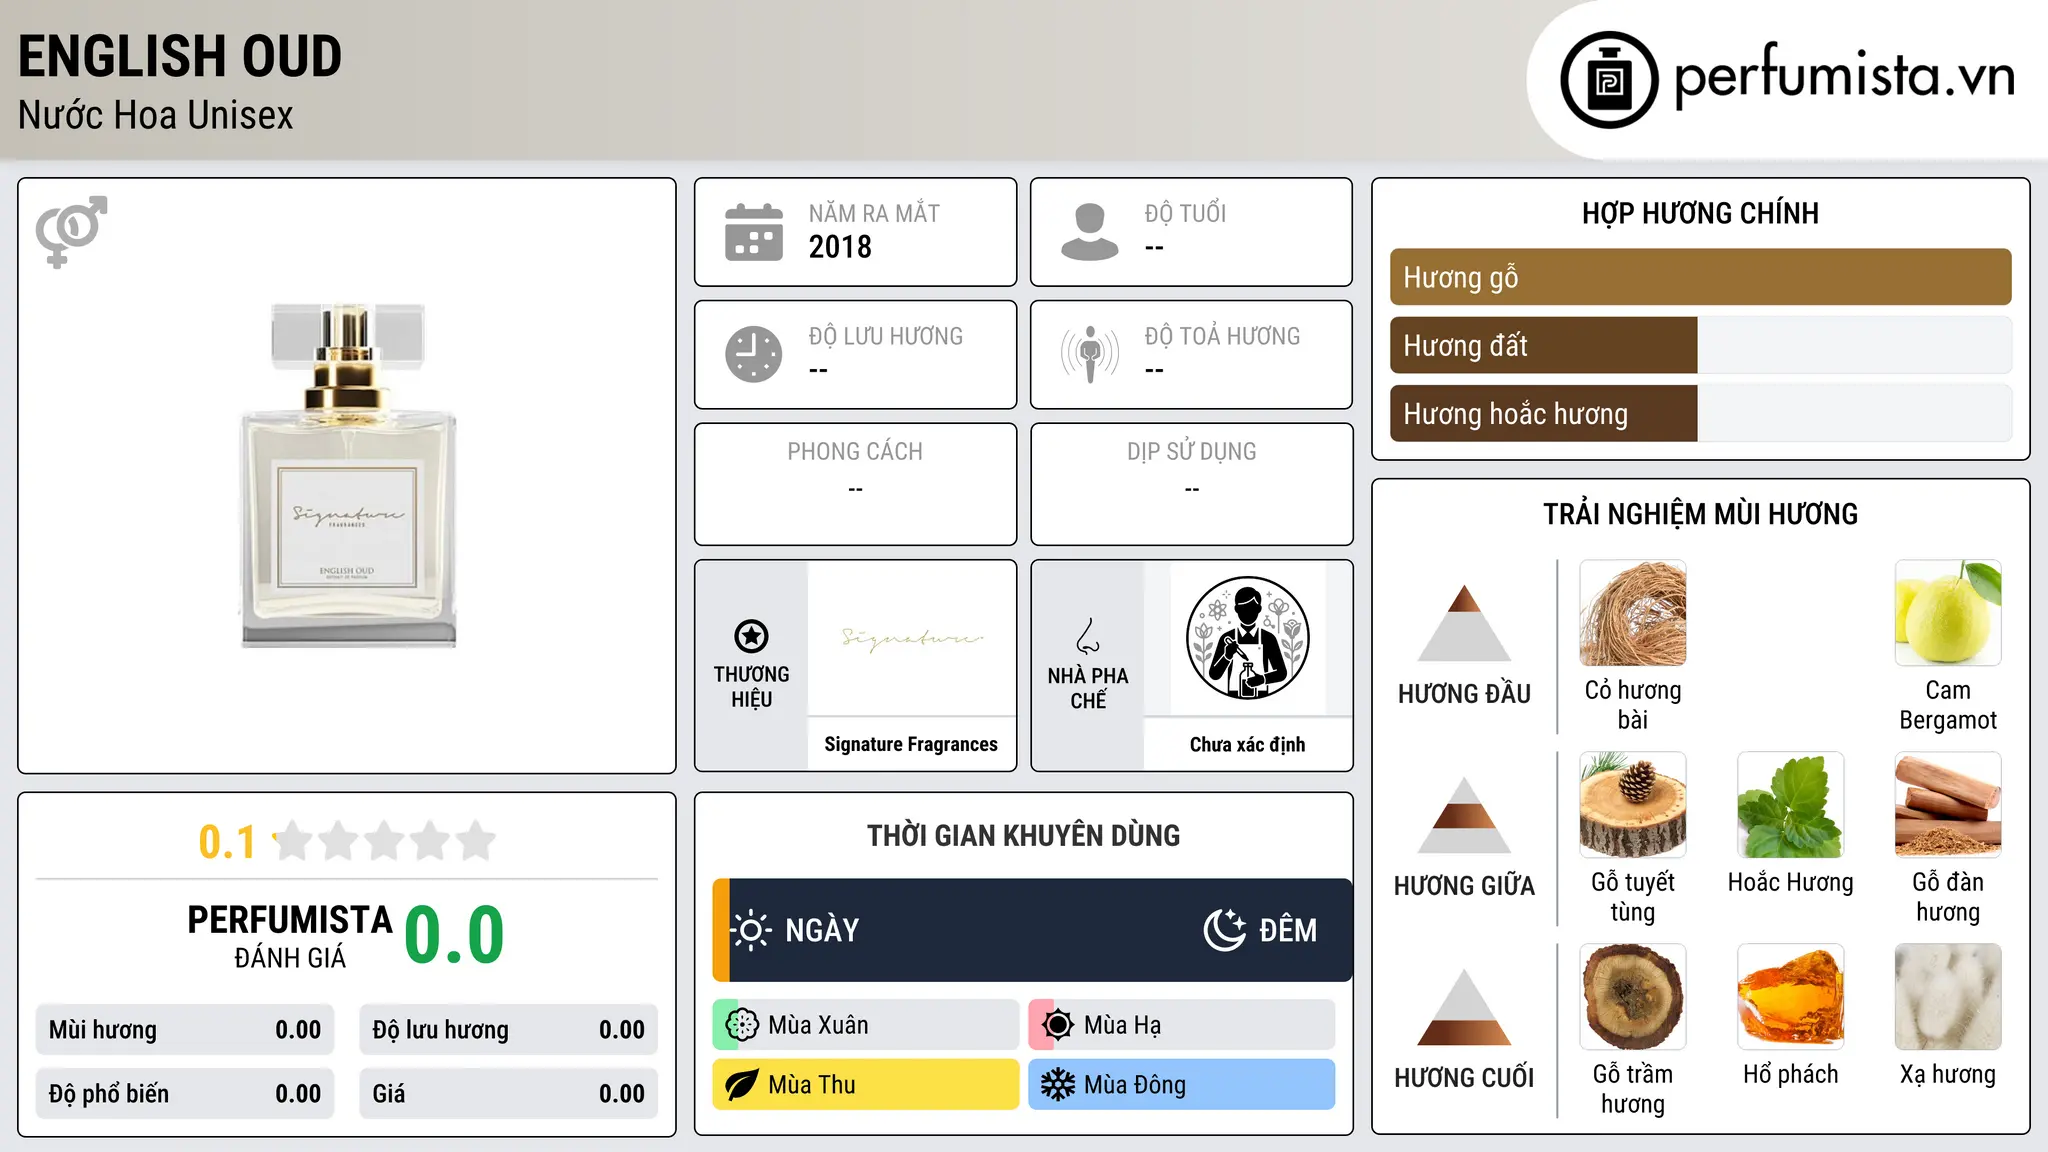This screenshot has width=2048, height=1152.
Task: Select the person icon beside Độ tuổi
Action: click(x=1090, y=232)
